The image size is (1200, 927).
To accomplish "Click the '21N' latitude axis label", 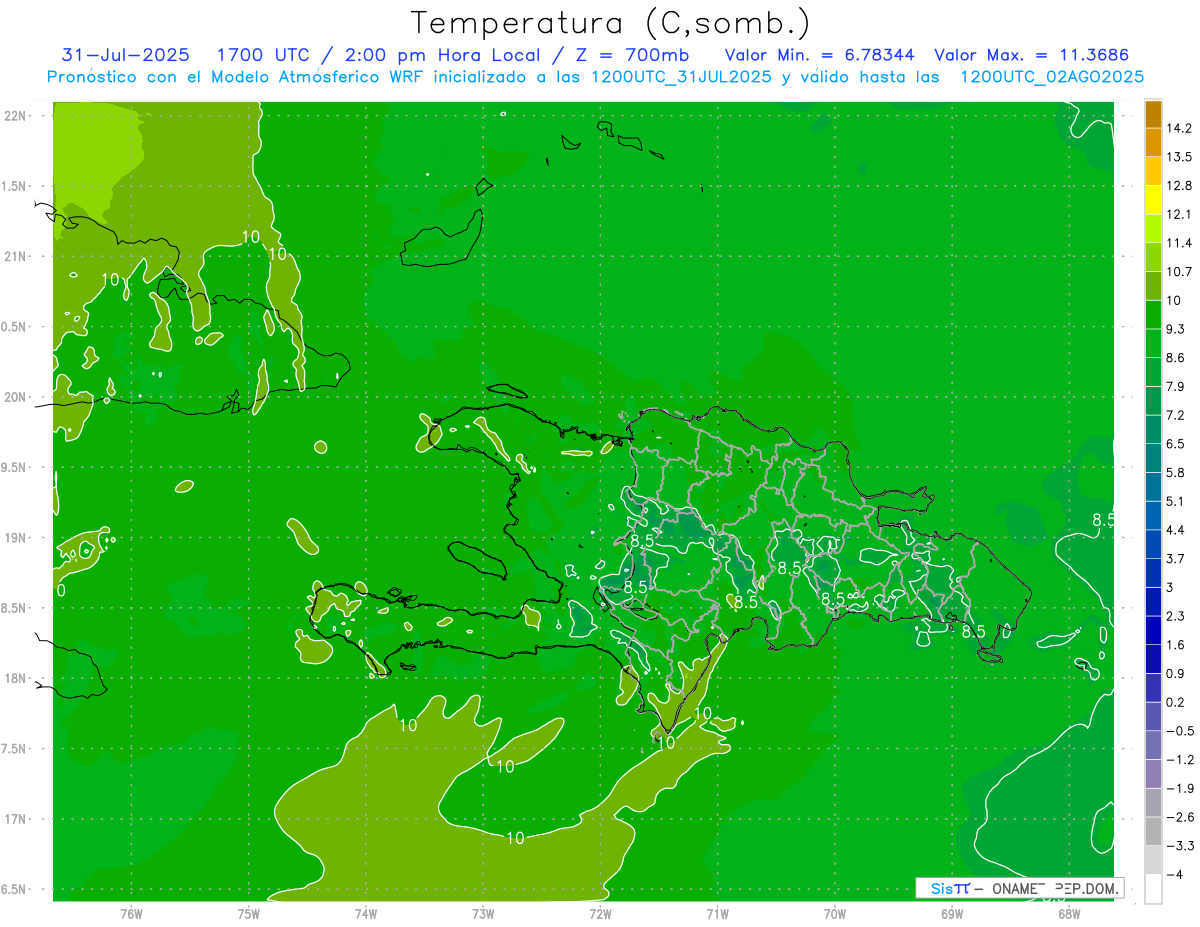I will pyautogui.click(x=14, y=256).
